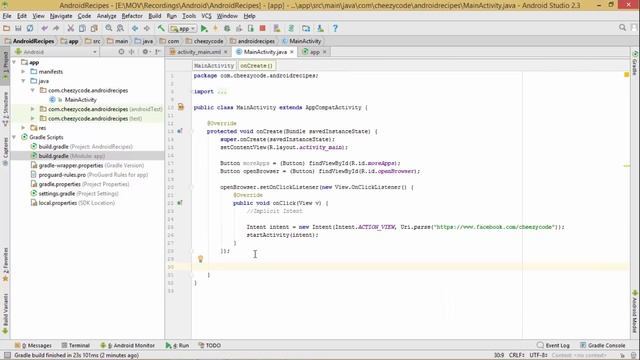Collapse the java folder node
640x360 pixels.
(x=24, y=81)
